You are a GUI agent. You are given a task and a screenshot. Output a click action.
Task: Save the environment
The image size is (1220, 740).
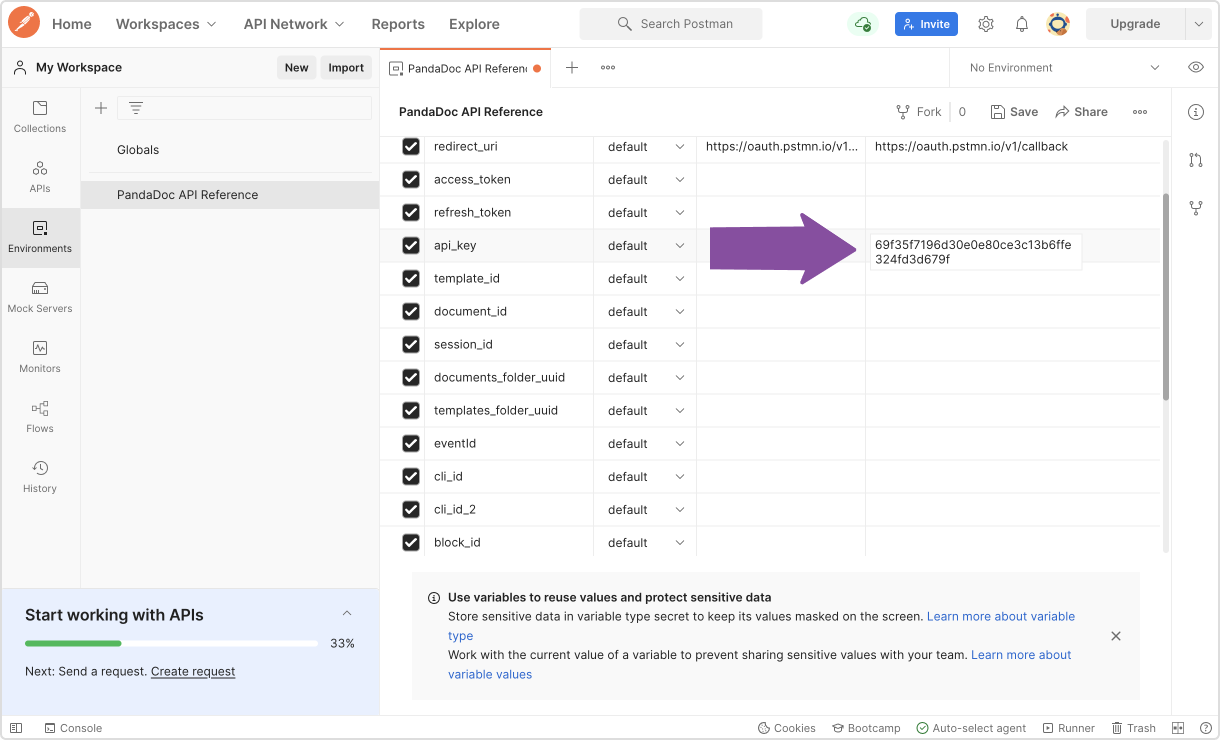[x=1014, y=112]
